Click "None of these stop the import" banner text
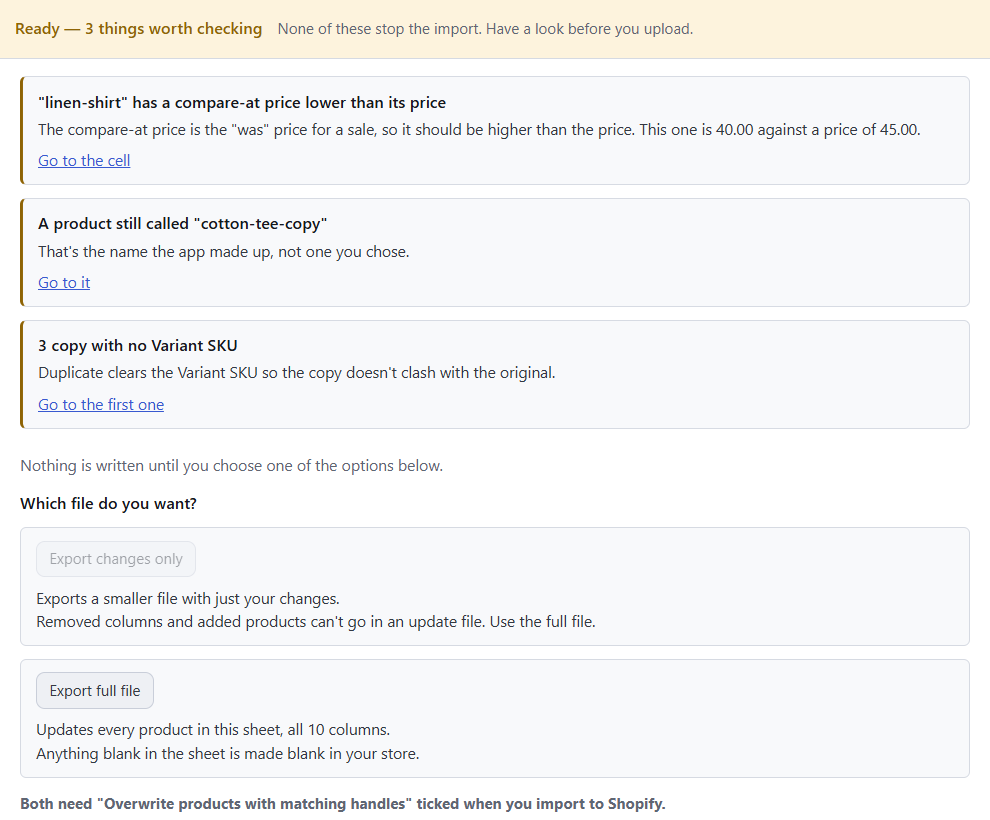 pyautogui.click(x=486, y=29)
